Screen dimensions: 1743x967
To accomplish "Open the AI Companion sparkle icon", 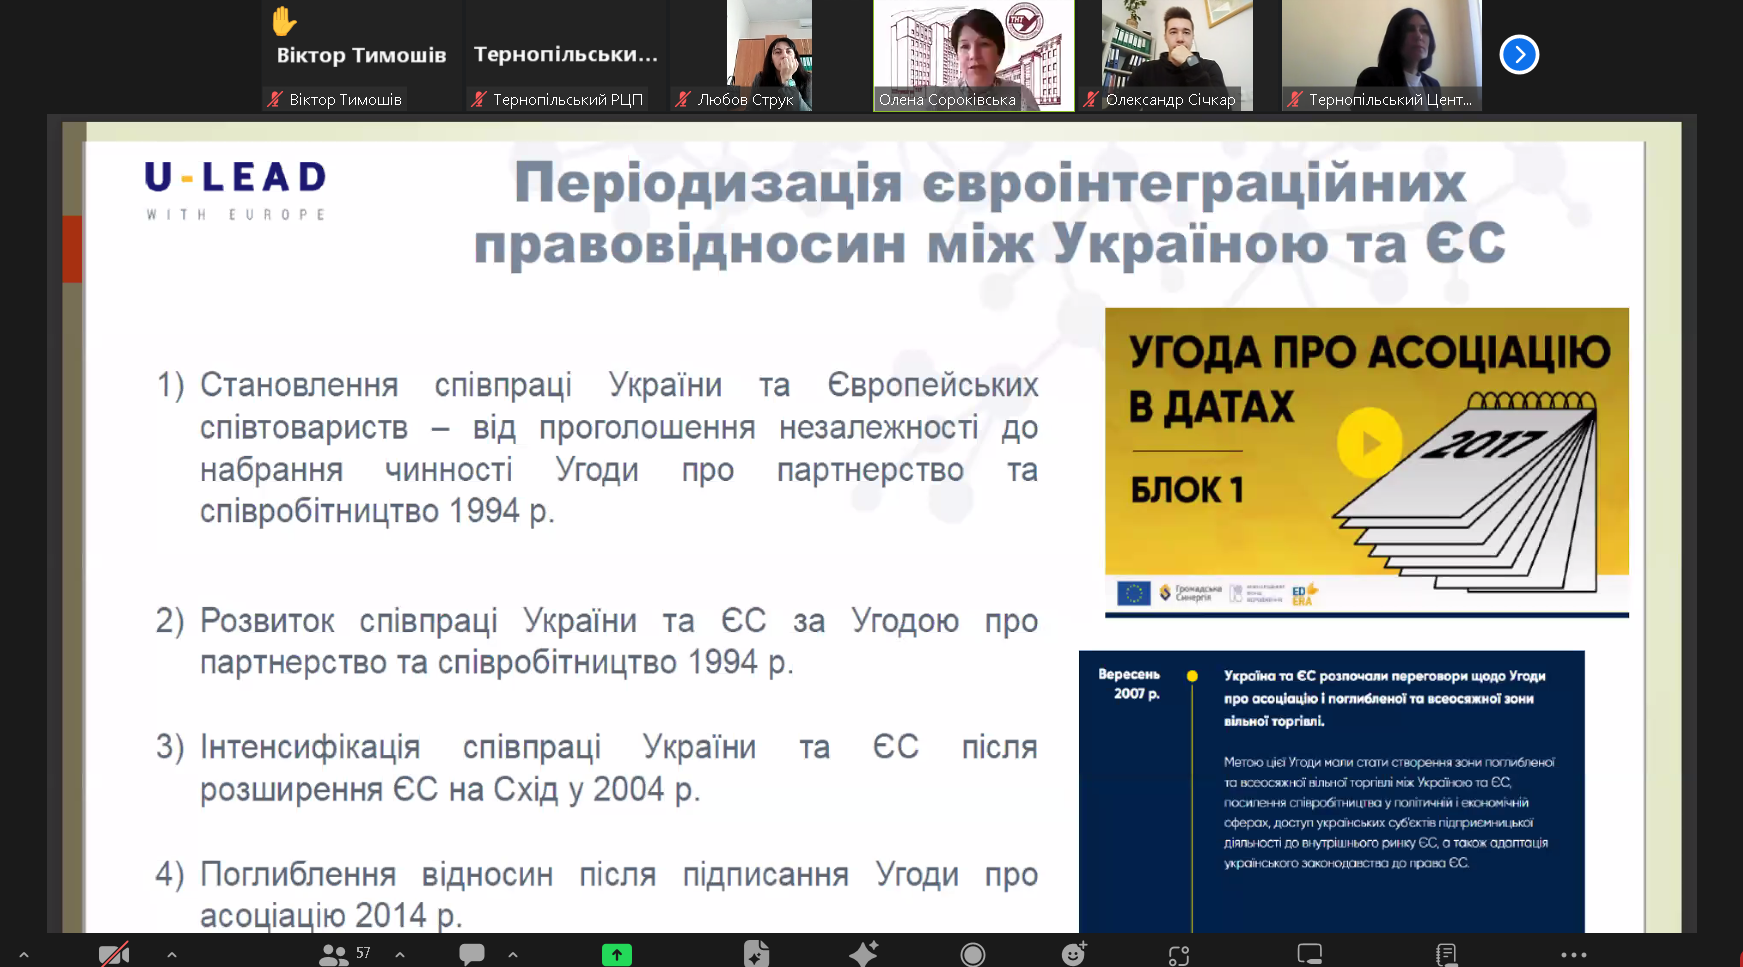I will [863, 954].
